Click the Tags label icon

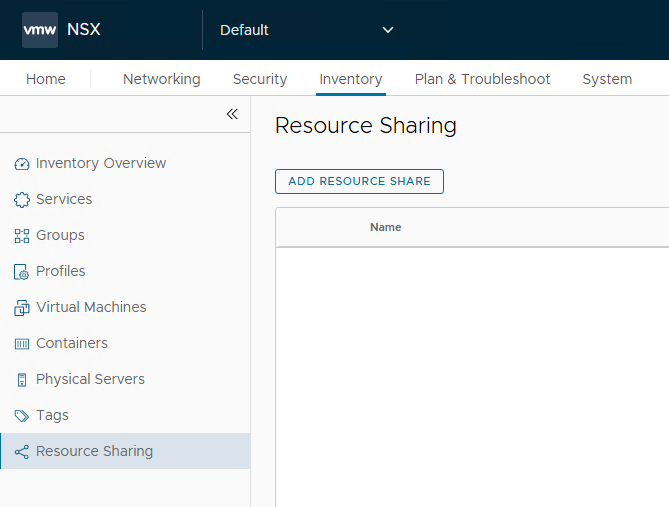pos(22,416)
